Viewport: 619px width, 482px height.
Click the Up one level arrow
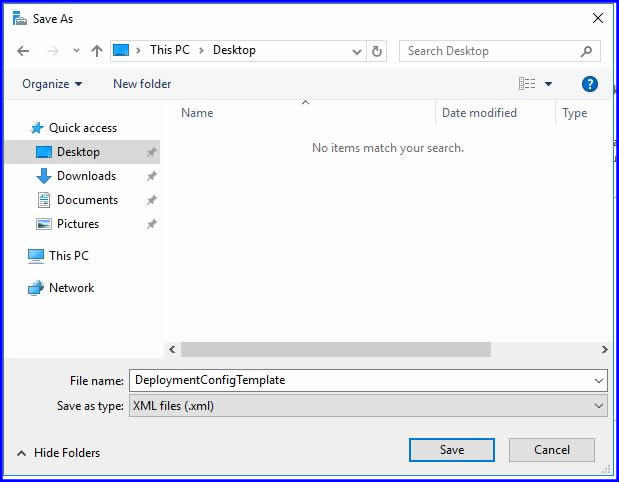(97, 51)
